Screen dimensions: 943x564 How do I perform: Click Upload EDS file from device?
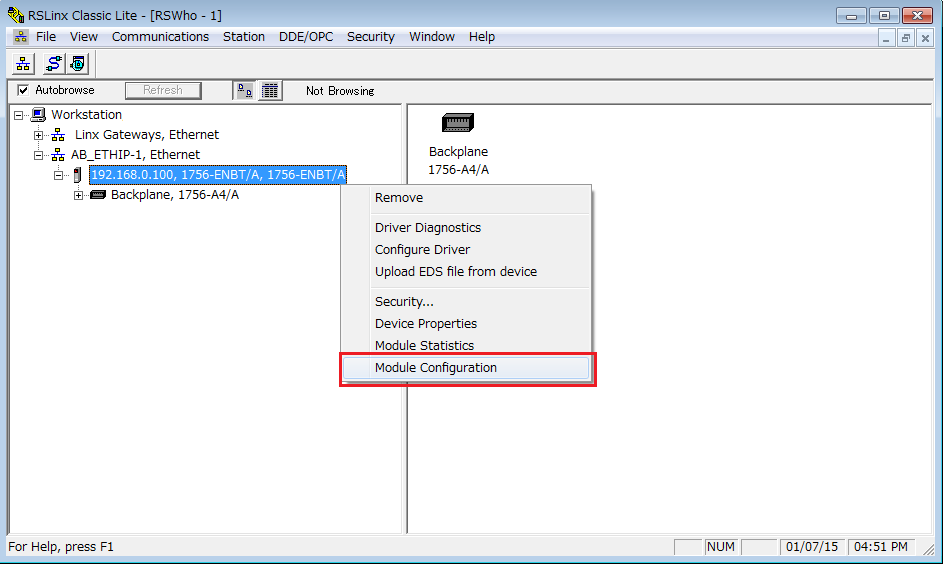pos(455,272)
